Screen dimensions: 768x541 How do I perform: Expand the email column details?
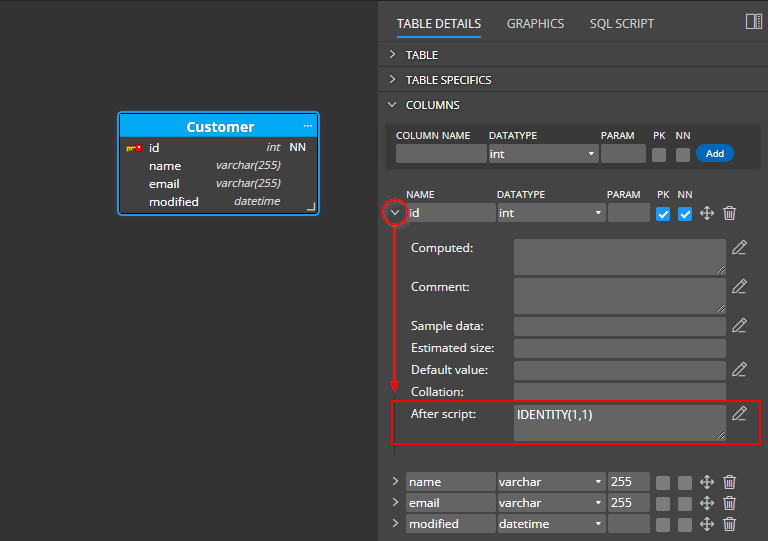point(395,503)
